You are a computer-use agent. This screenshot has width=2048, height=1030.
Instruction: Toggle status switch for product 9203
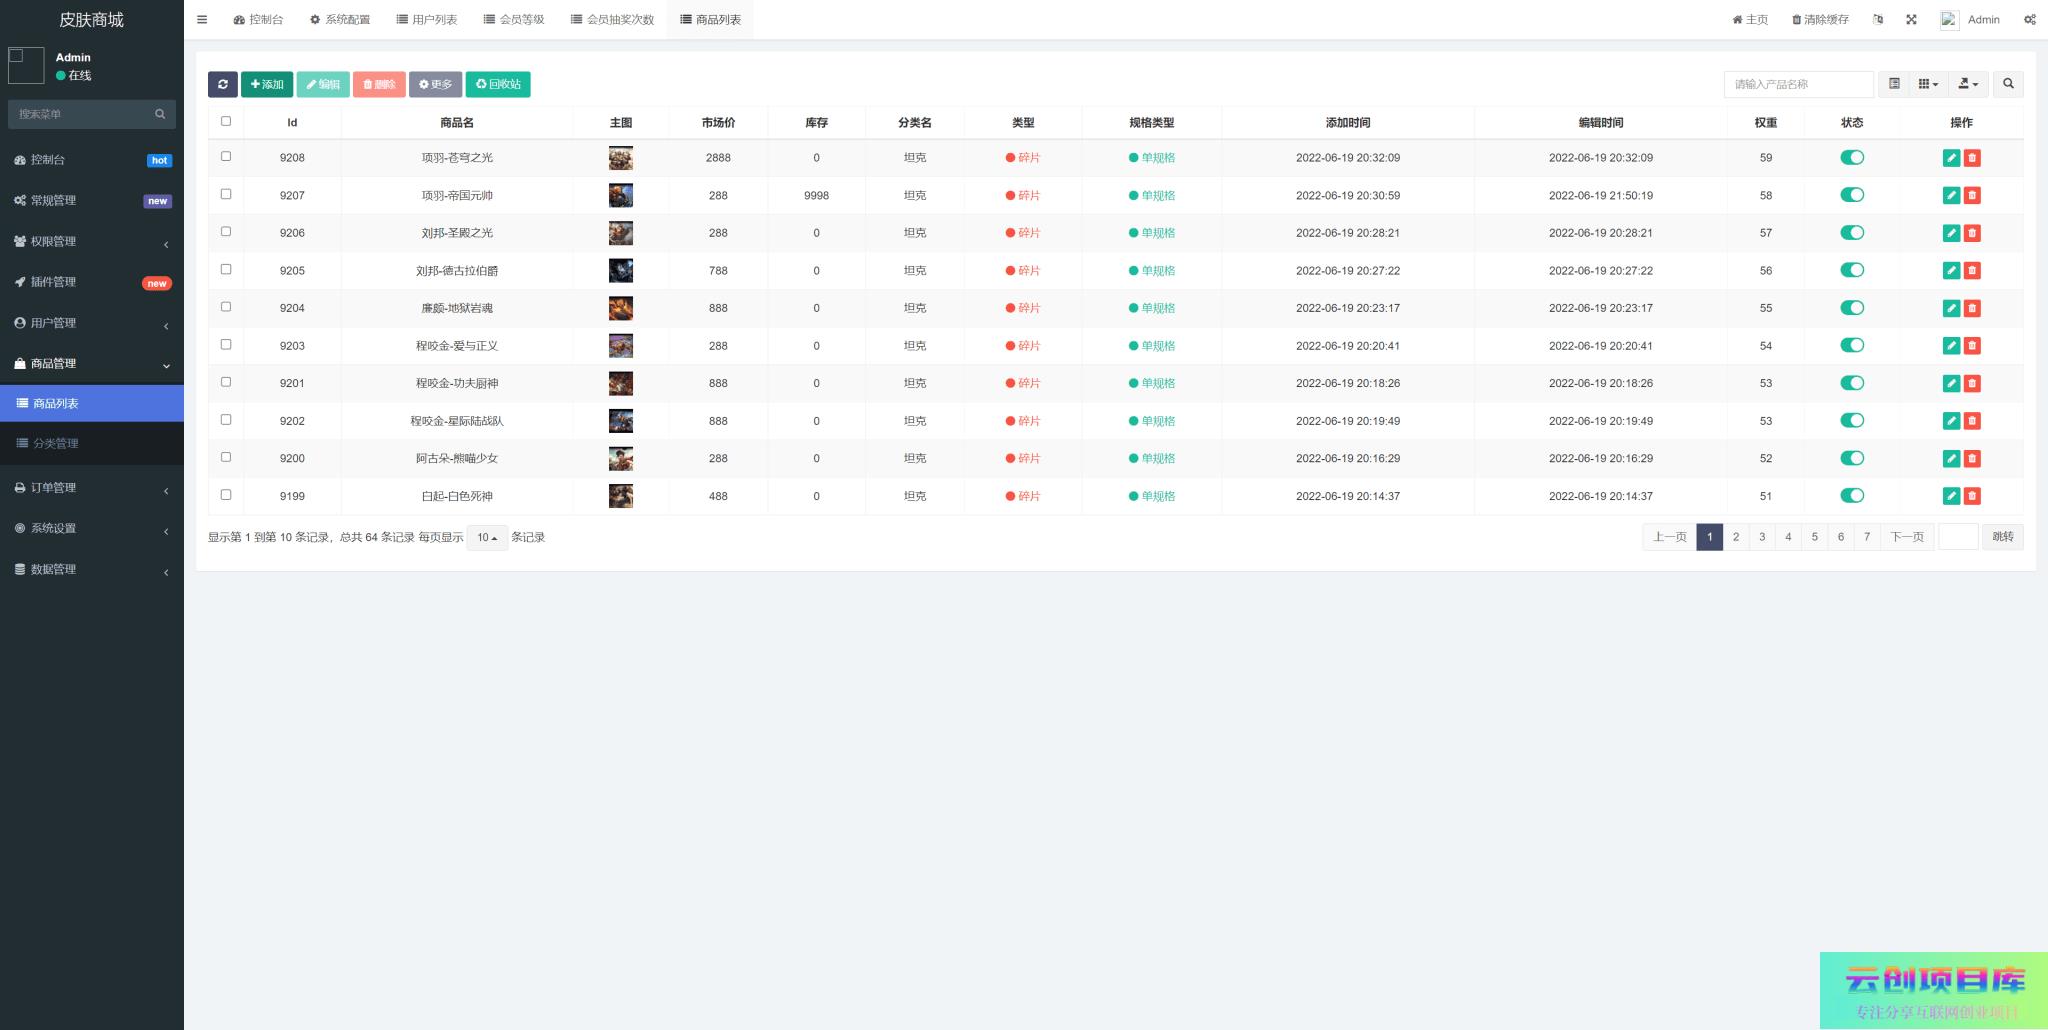pyautogui.click(x=1852, y=346)
